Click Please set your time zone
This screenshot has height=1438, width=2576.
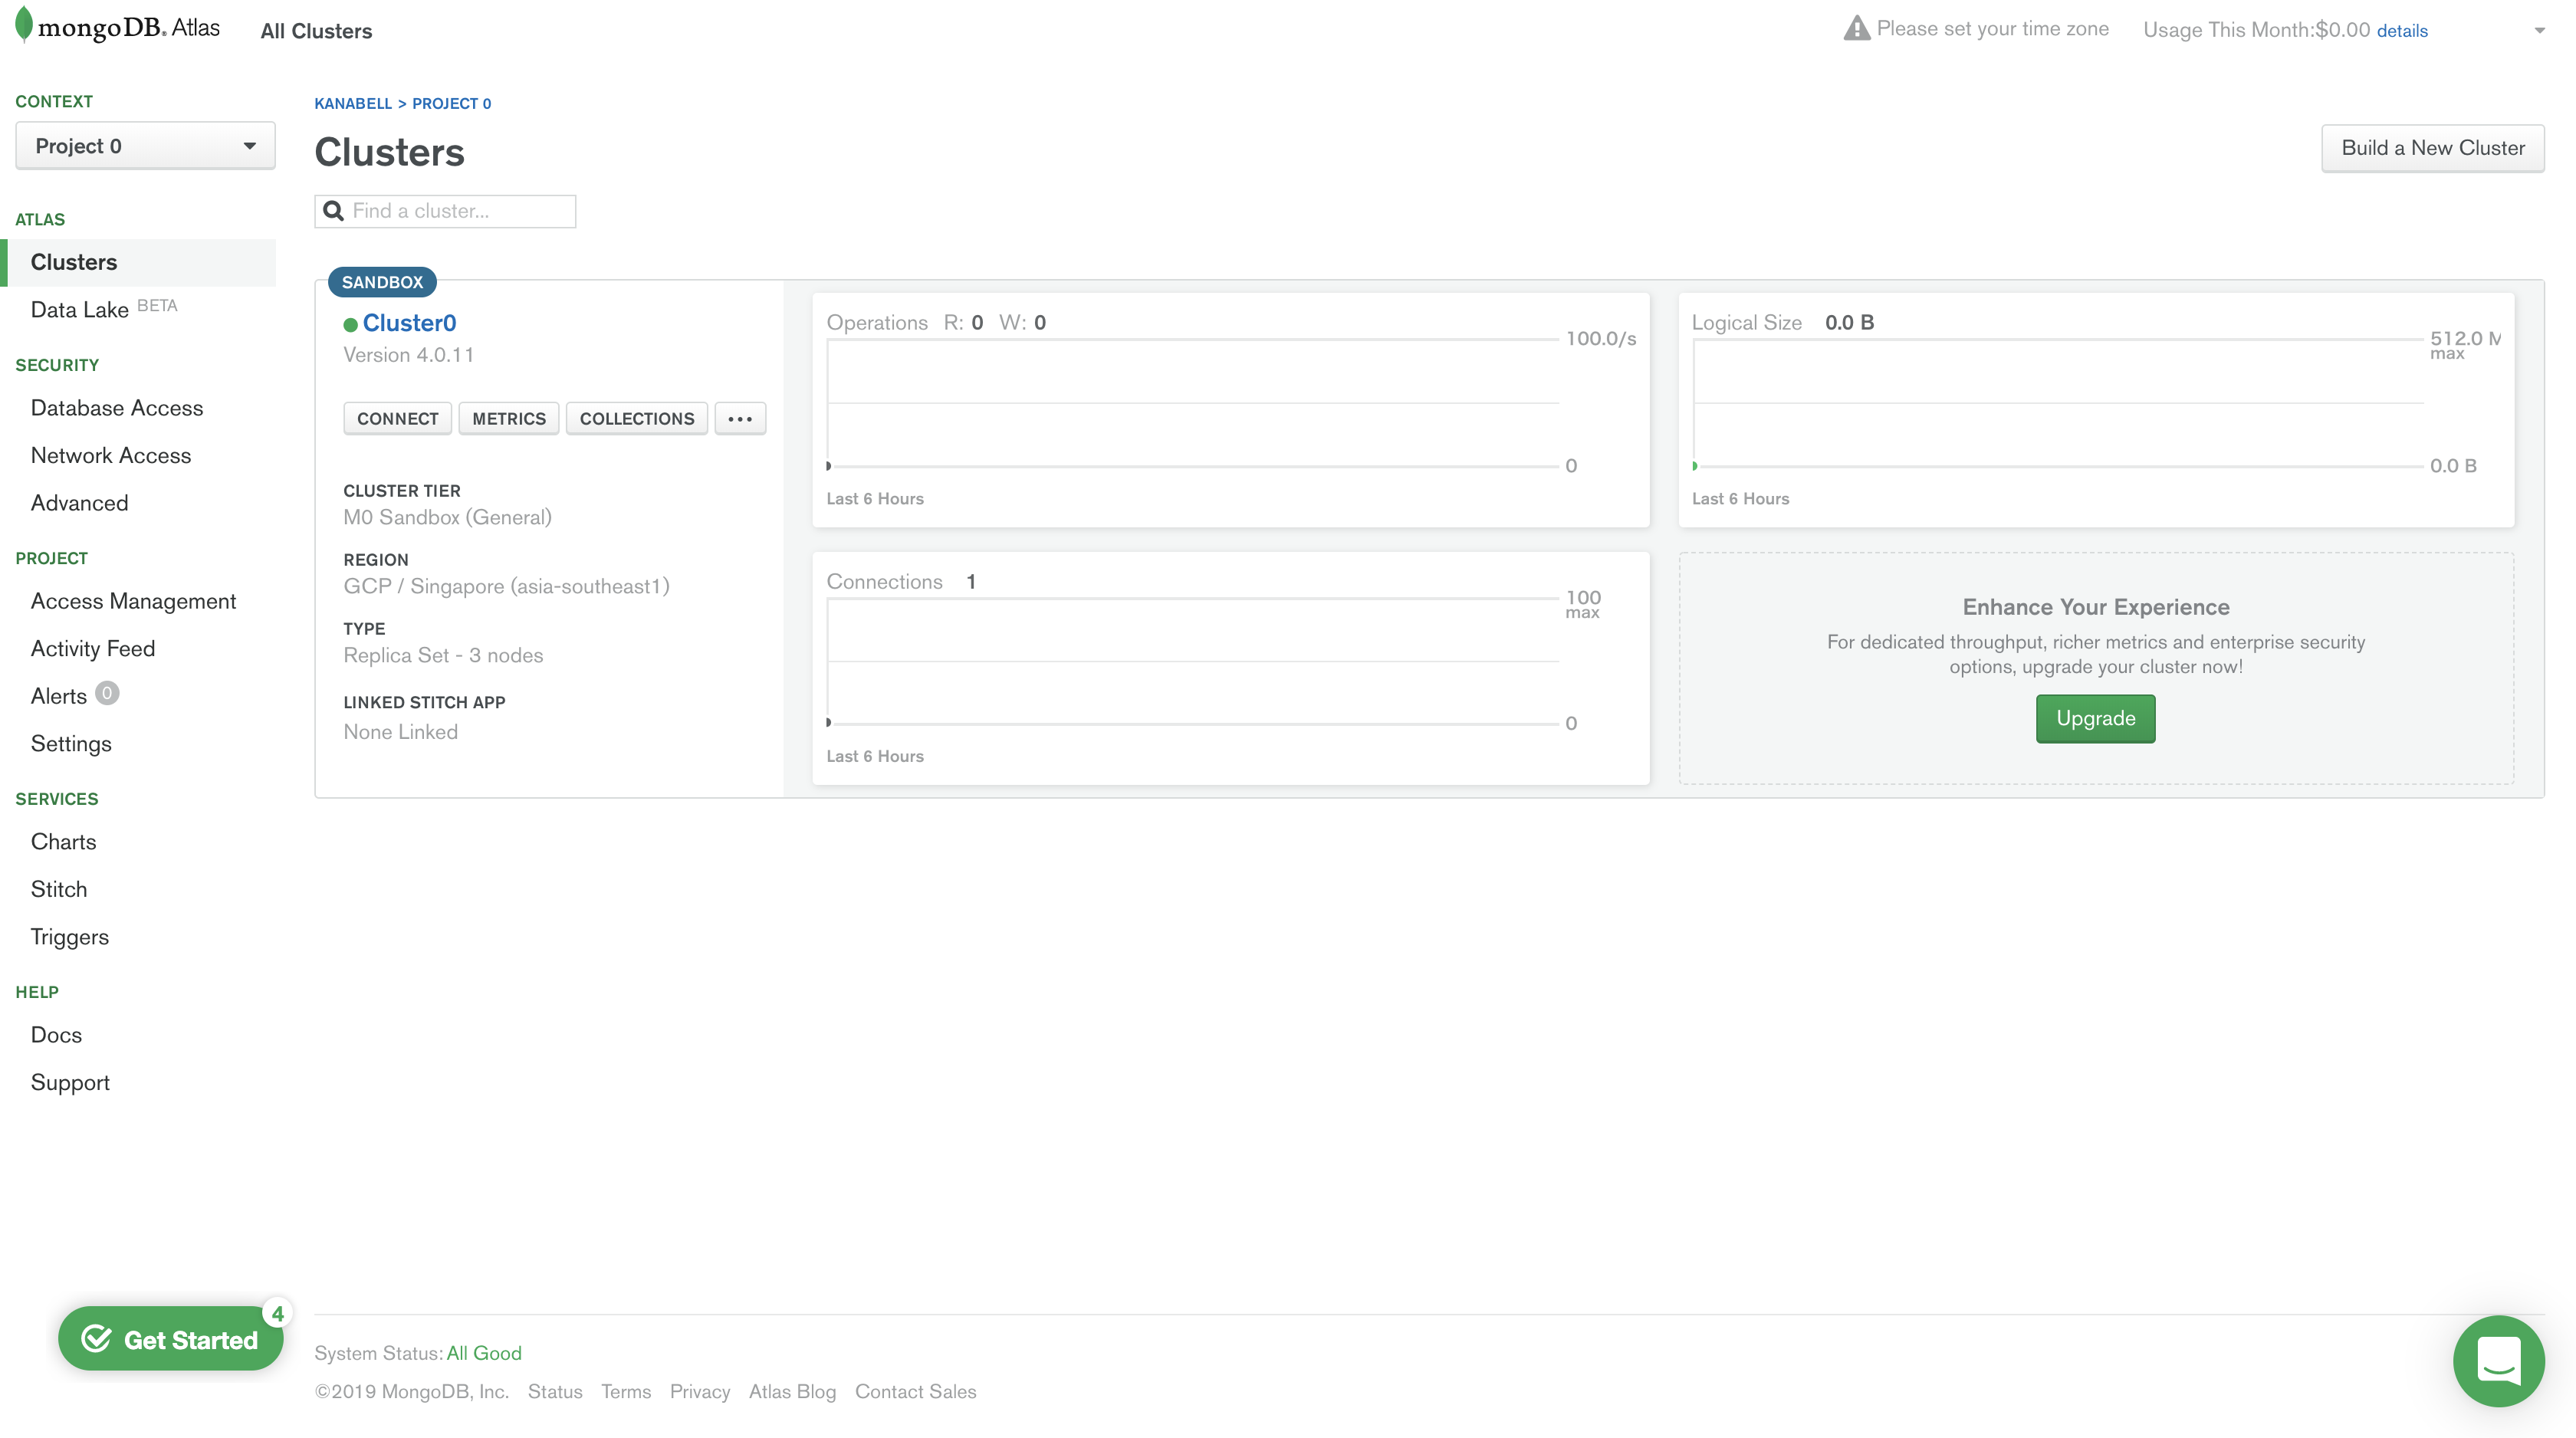pyautogui.click(x=1992, y=28)
